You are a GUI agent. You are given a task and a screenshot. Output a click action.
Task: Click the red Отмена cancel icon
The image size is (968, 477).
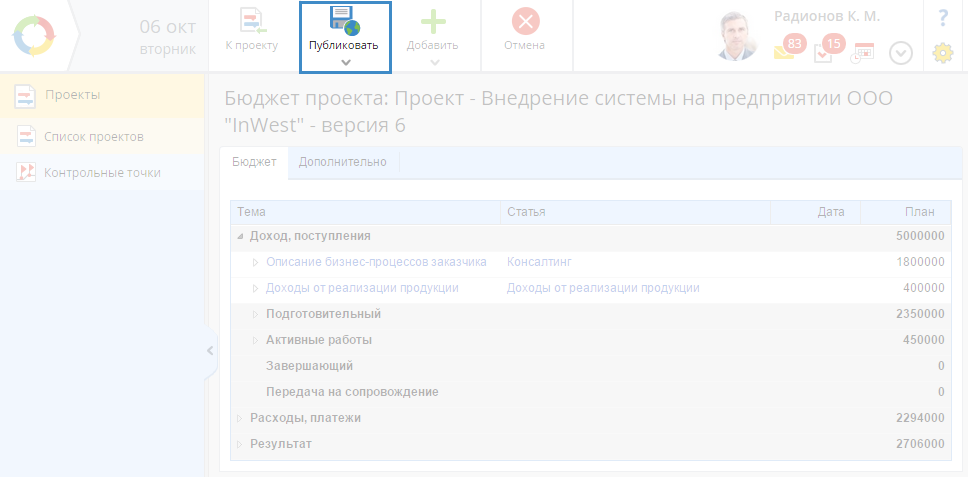[525, 21]
